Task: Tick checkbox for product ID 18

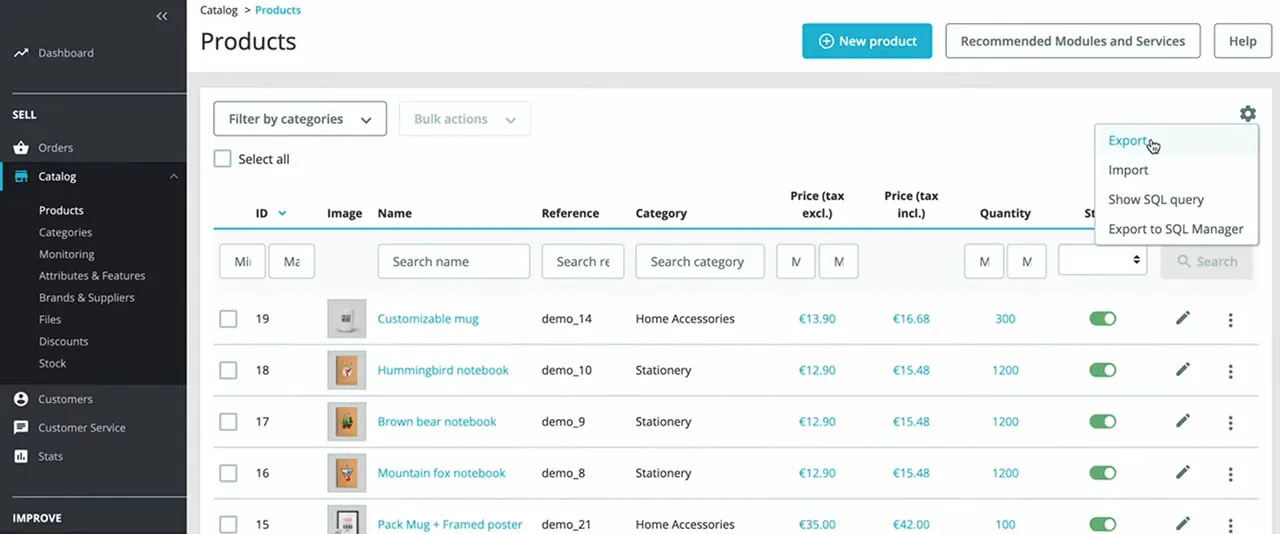Action: [228, 370]
